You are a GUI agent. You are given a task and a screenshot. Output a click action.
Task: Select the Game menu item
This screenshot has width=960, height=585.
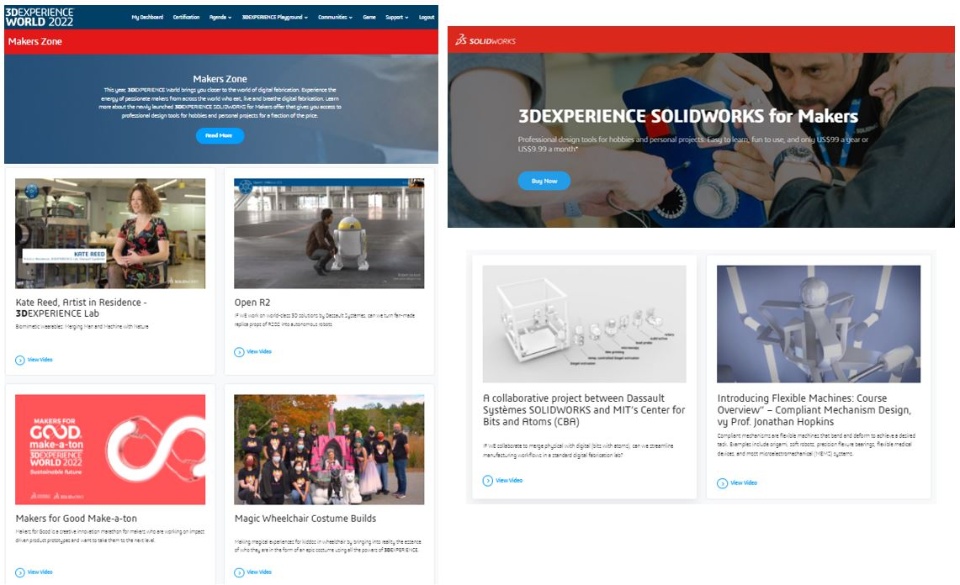[369, 17]
